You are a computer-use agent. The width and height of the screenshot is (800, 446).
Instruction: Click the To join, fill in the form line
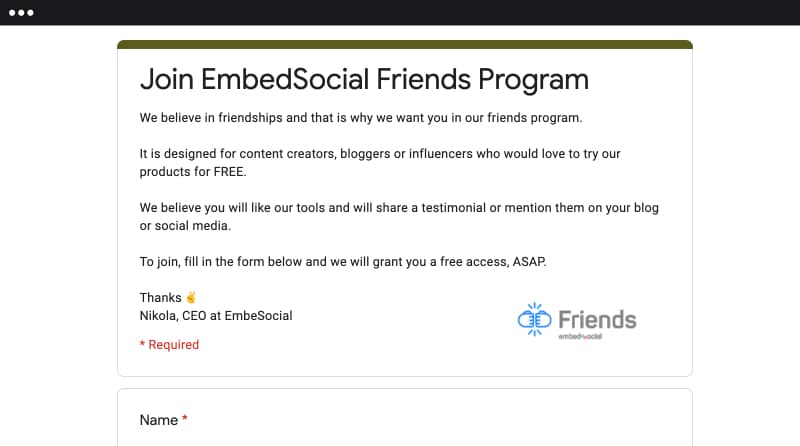(343, 262)
